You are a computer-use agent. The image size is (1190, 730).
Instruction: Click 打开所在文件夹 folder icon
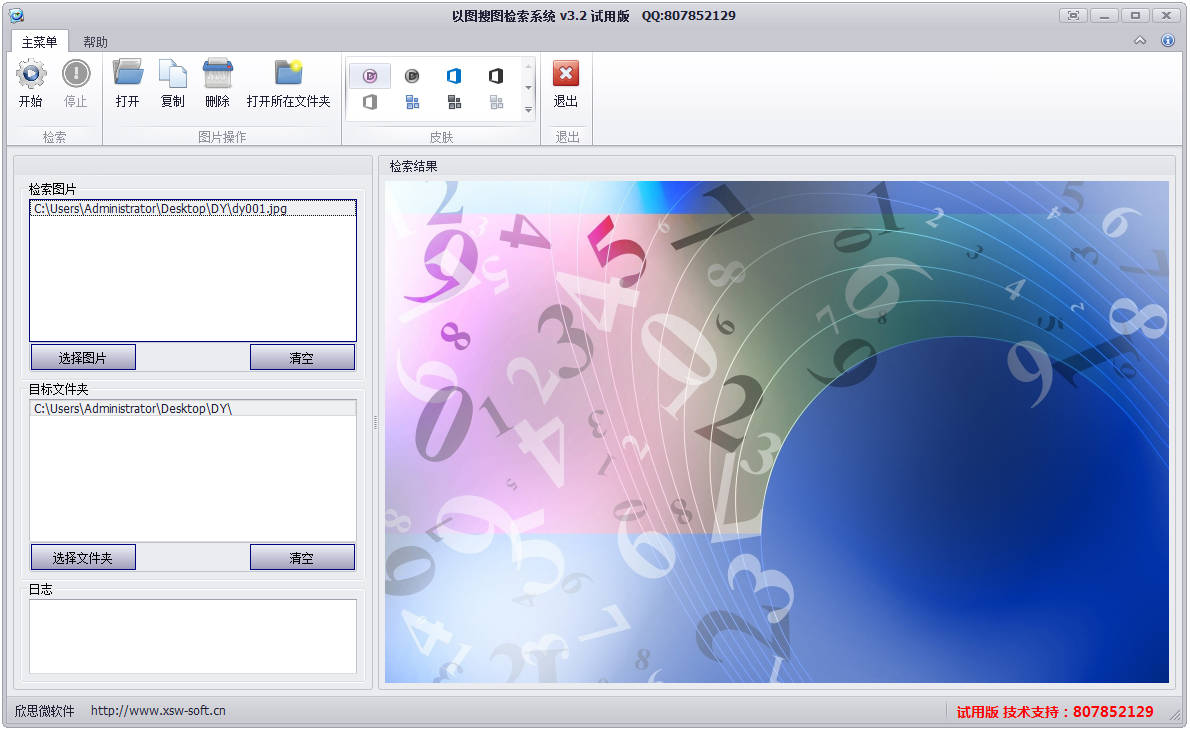coord(288,74)
